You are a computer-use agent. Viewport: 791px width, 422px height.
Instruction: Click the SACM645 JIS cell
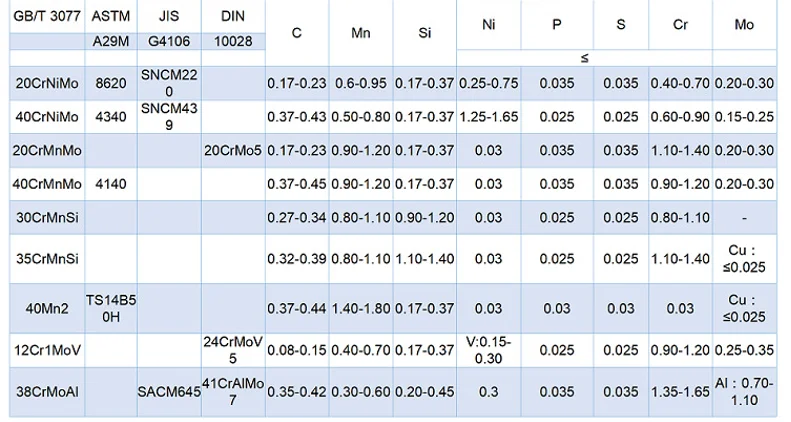tap(169, 392)
